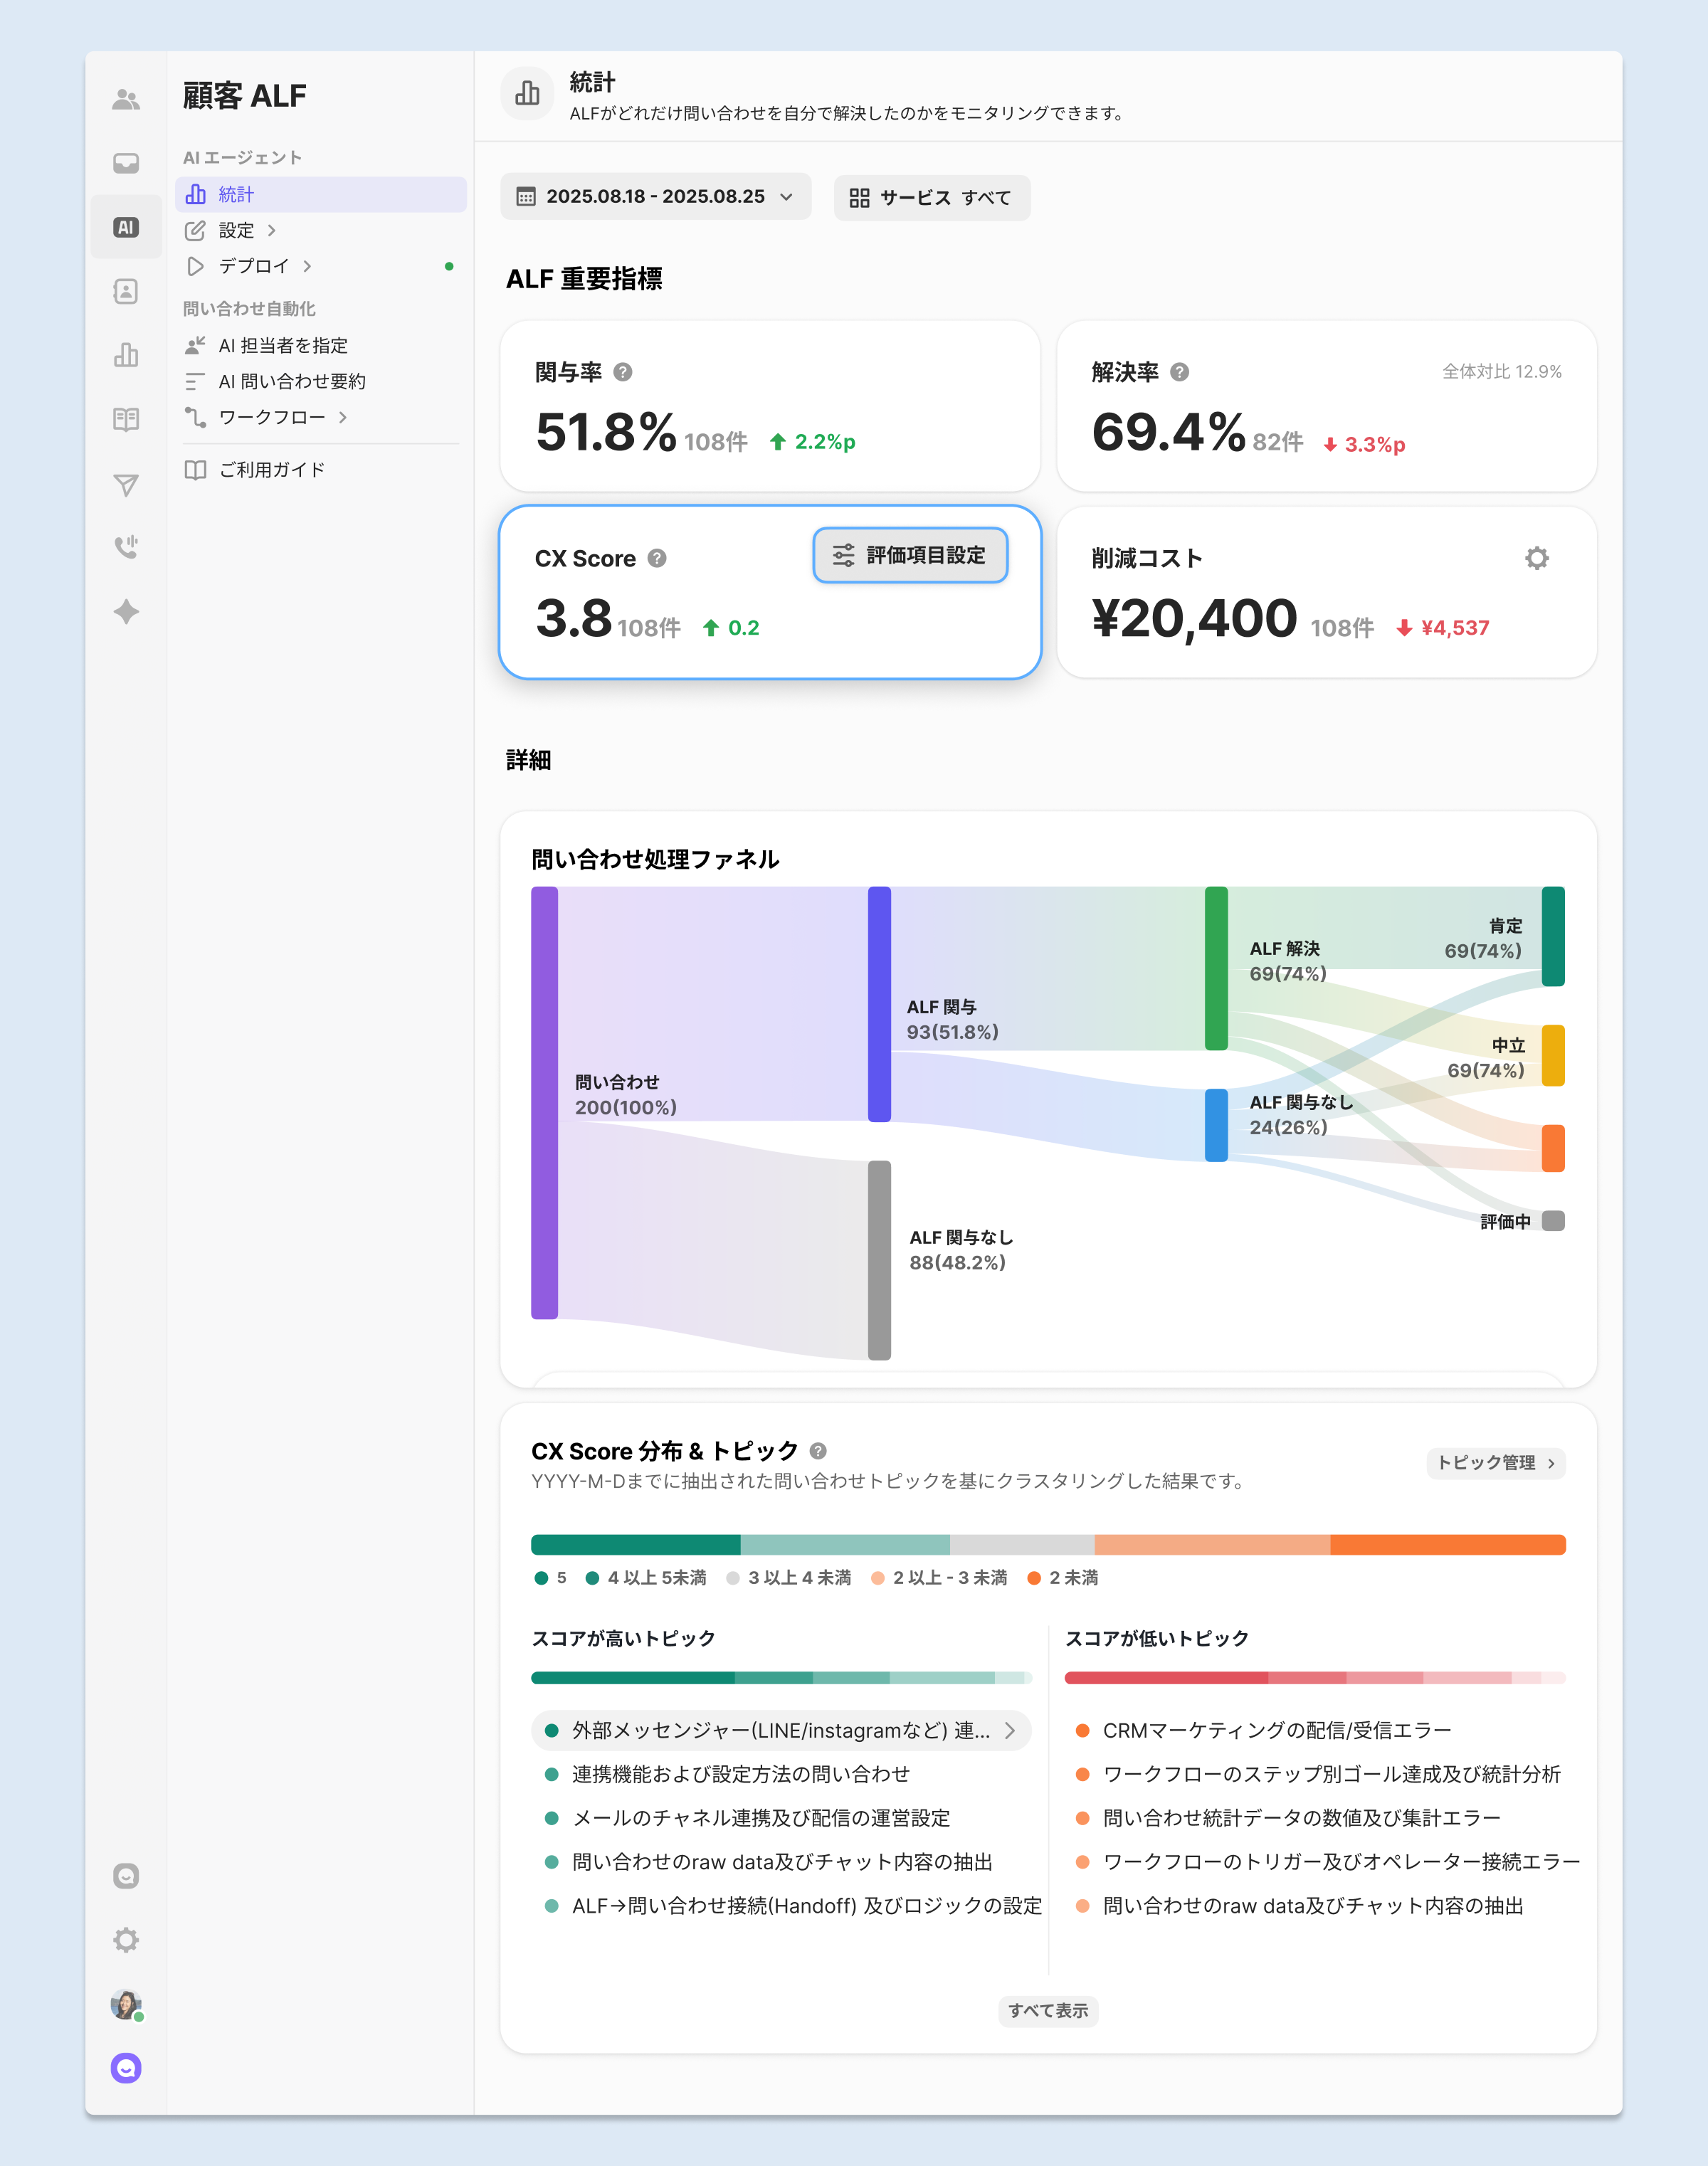Image resolution: width=1708 pixels, height=2166 pixels.
Task: Click the sparkle star icon in rail
Action: click(126, 611)
